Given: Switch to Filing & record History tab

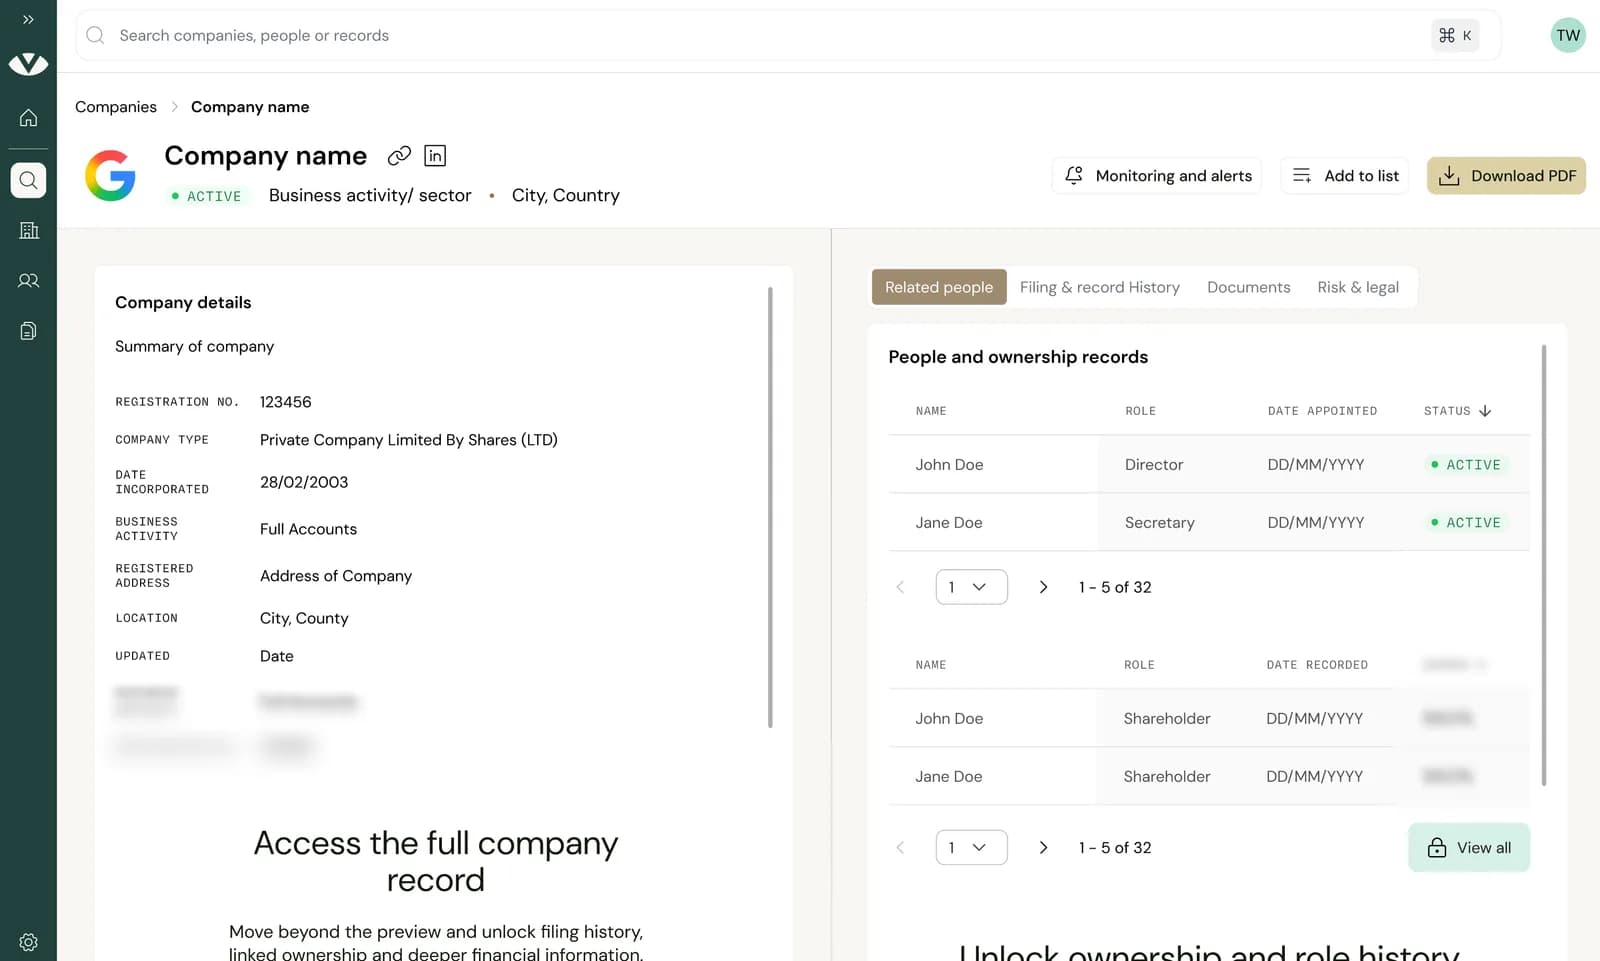Looking at the screenshot, I should 1100,287.
